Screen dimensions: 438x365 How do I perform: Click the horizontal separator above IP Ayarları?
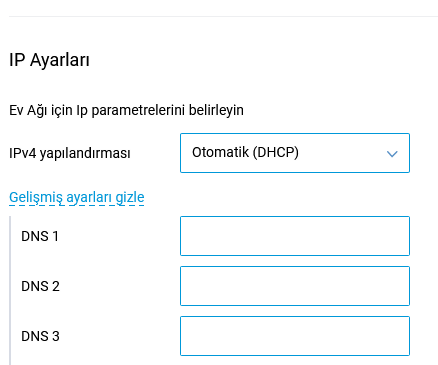click(223, 16)
